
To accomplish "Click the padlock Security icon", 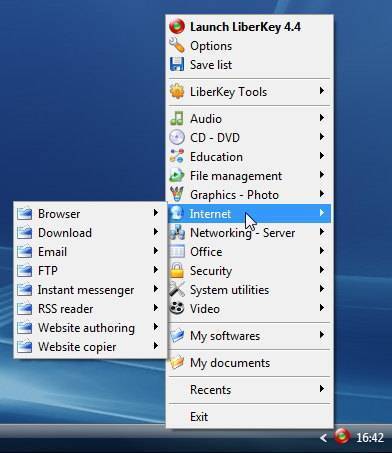I will 177,271.
